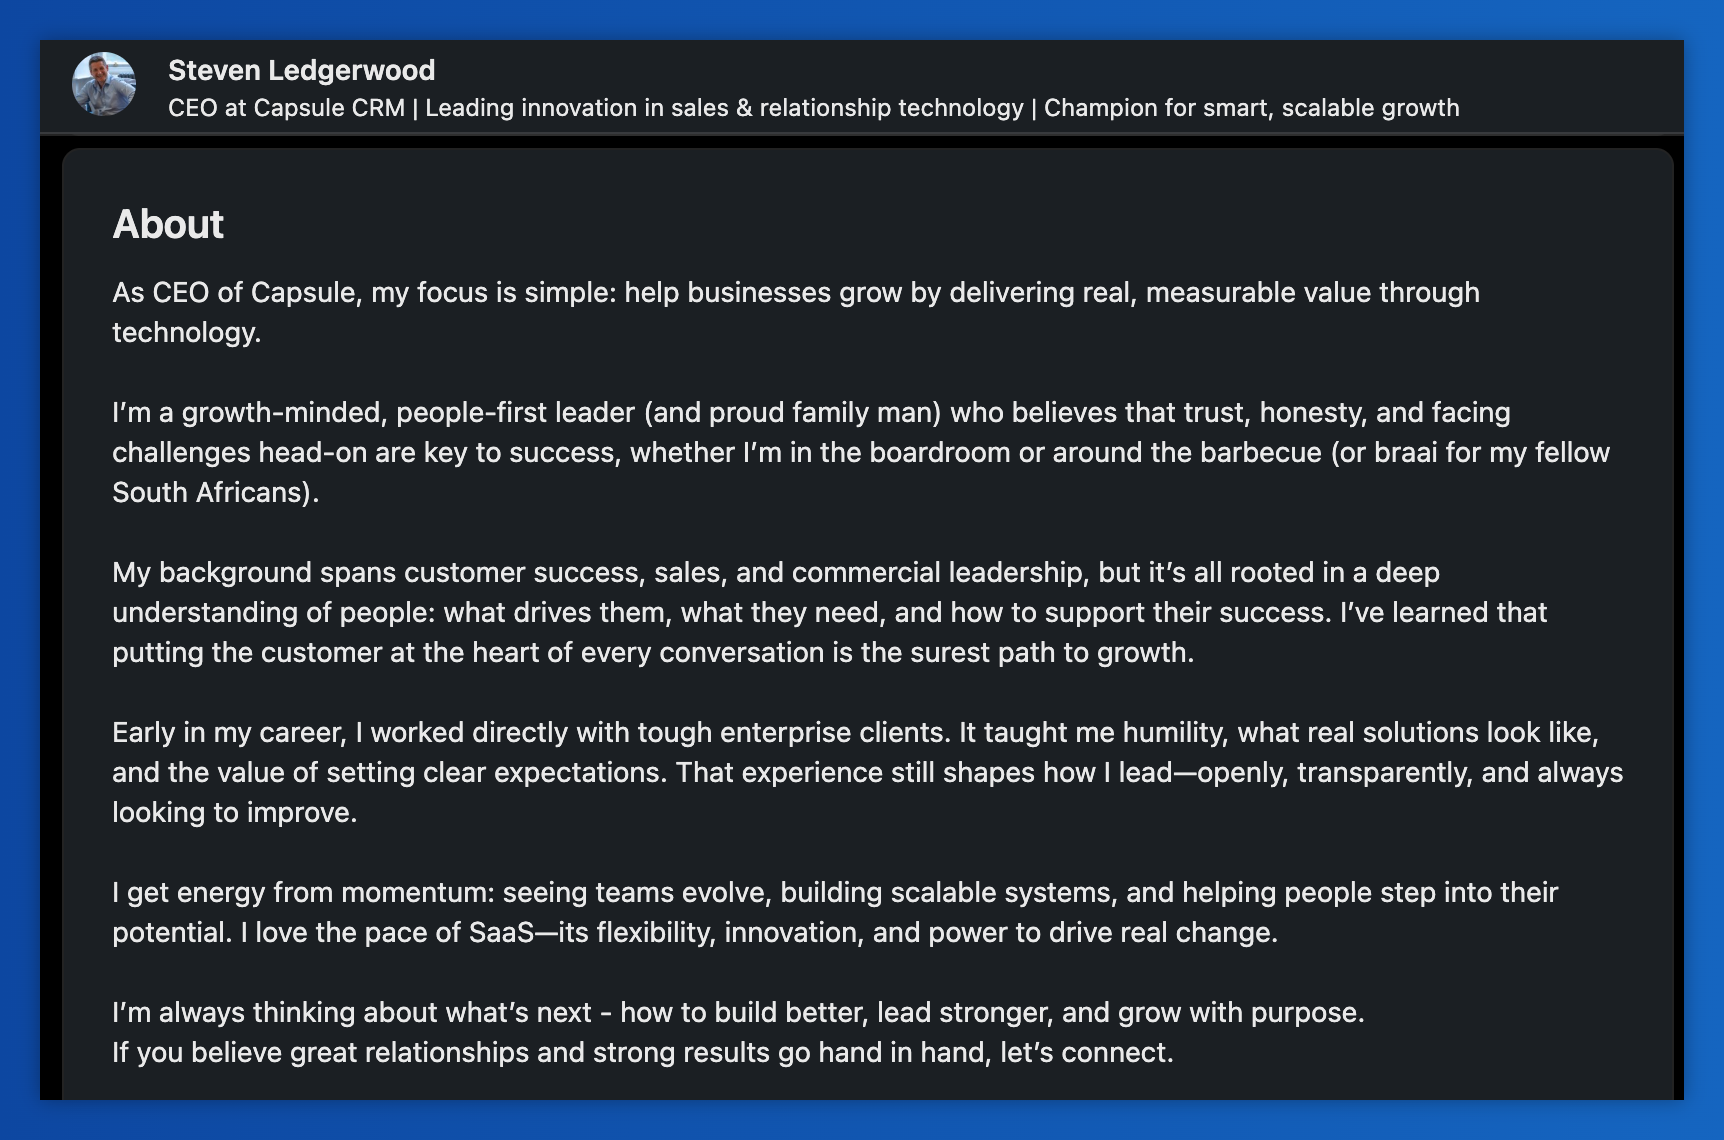
Task: Open Steven Ledgerwood's profile photo
Action: 104,84
